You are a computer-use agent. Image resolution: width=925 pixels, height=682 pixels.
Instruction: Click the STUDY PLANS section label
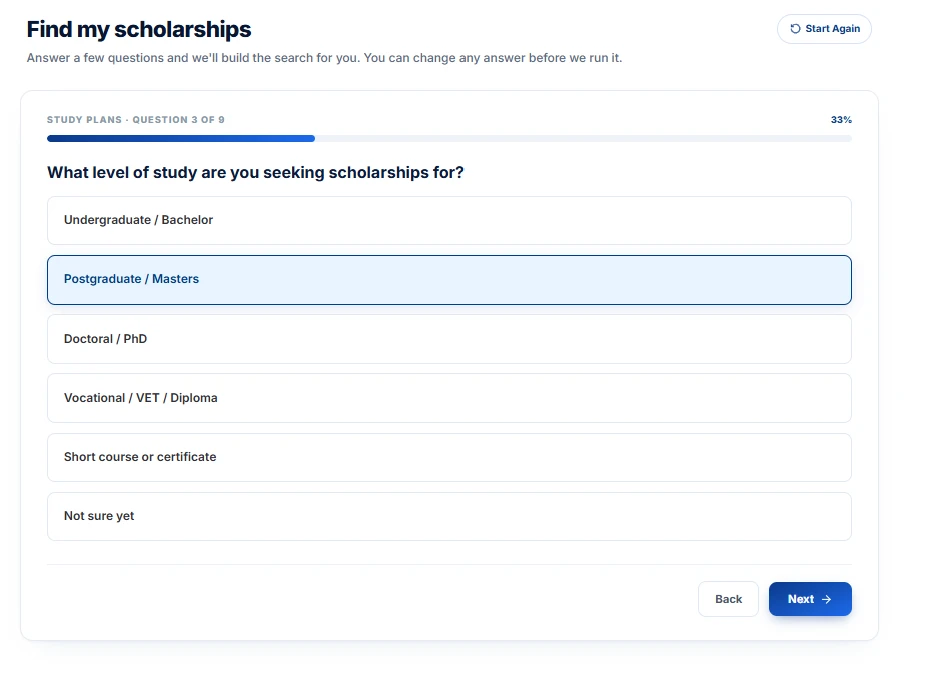click(84, 120)
